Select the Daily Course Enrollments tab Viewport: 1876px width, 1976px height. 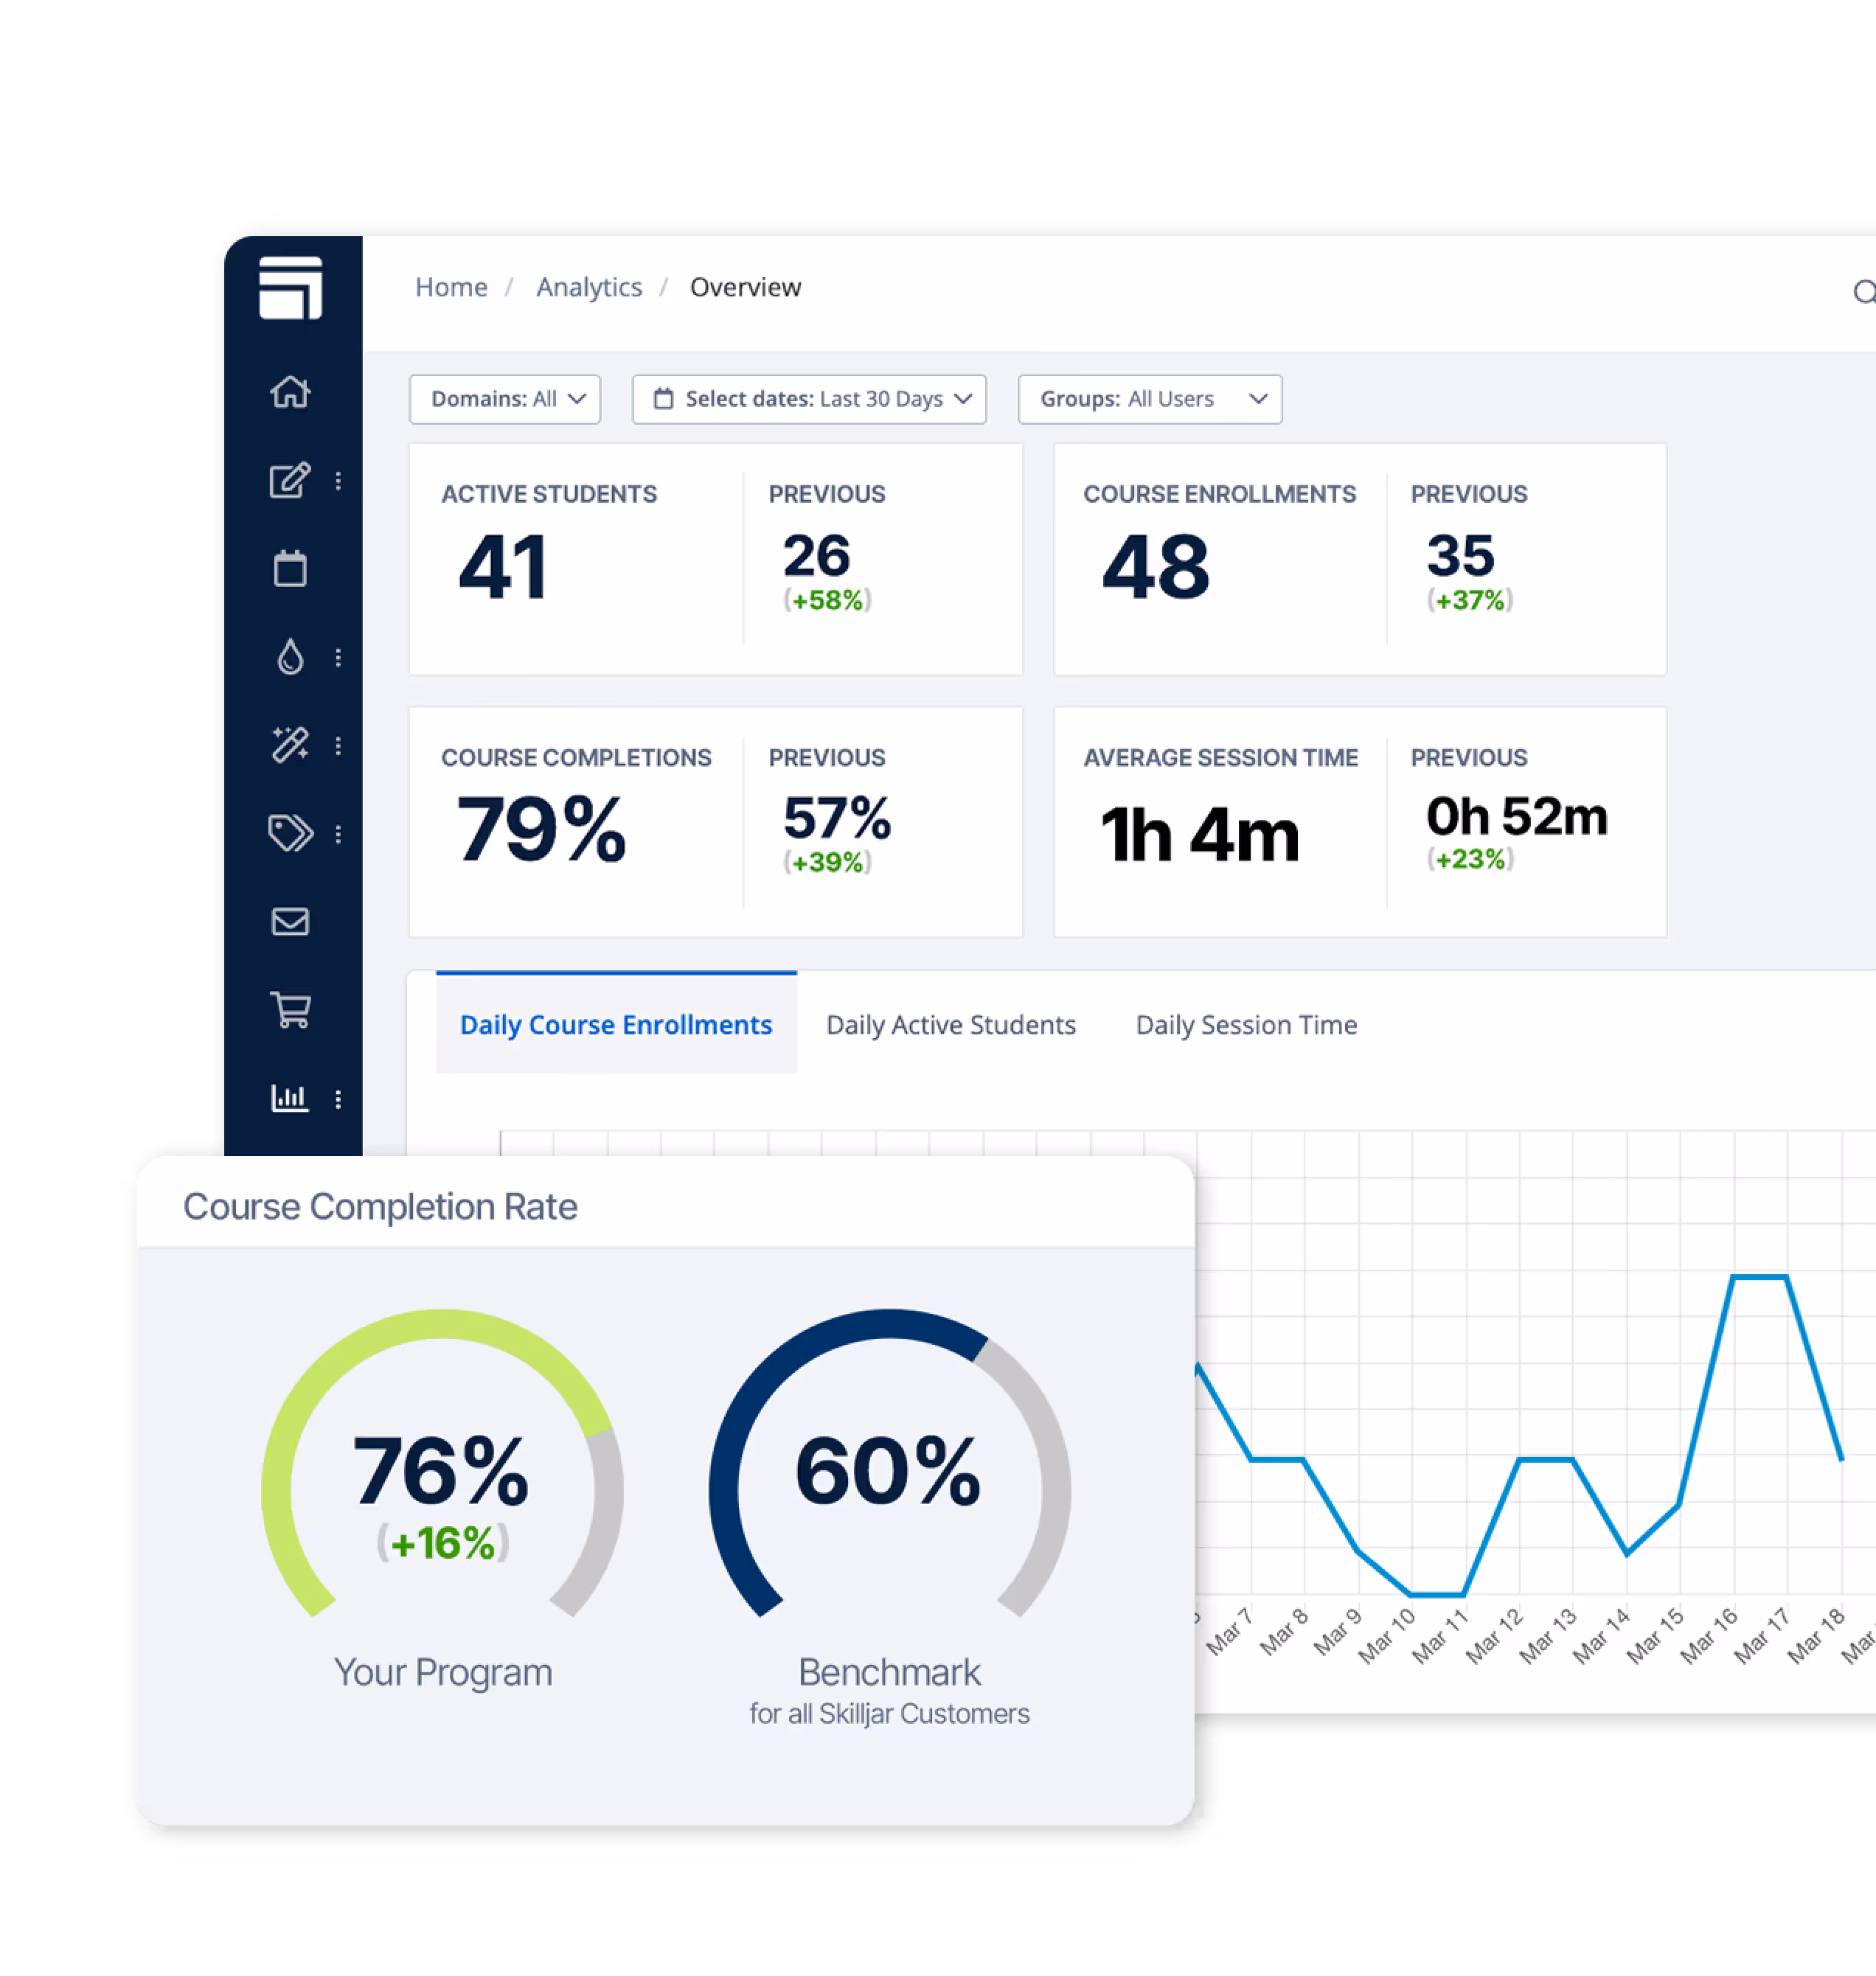(616, 1025)
